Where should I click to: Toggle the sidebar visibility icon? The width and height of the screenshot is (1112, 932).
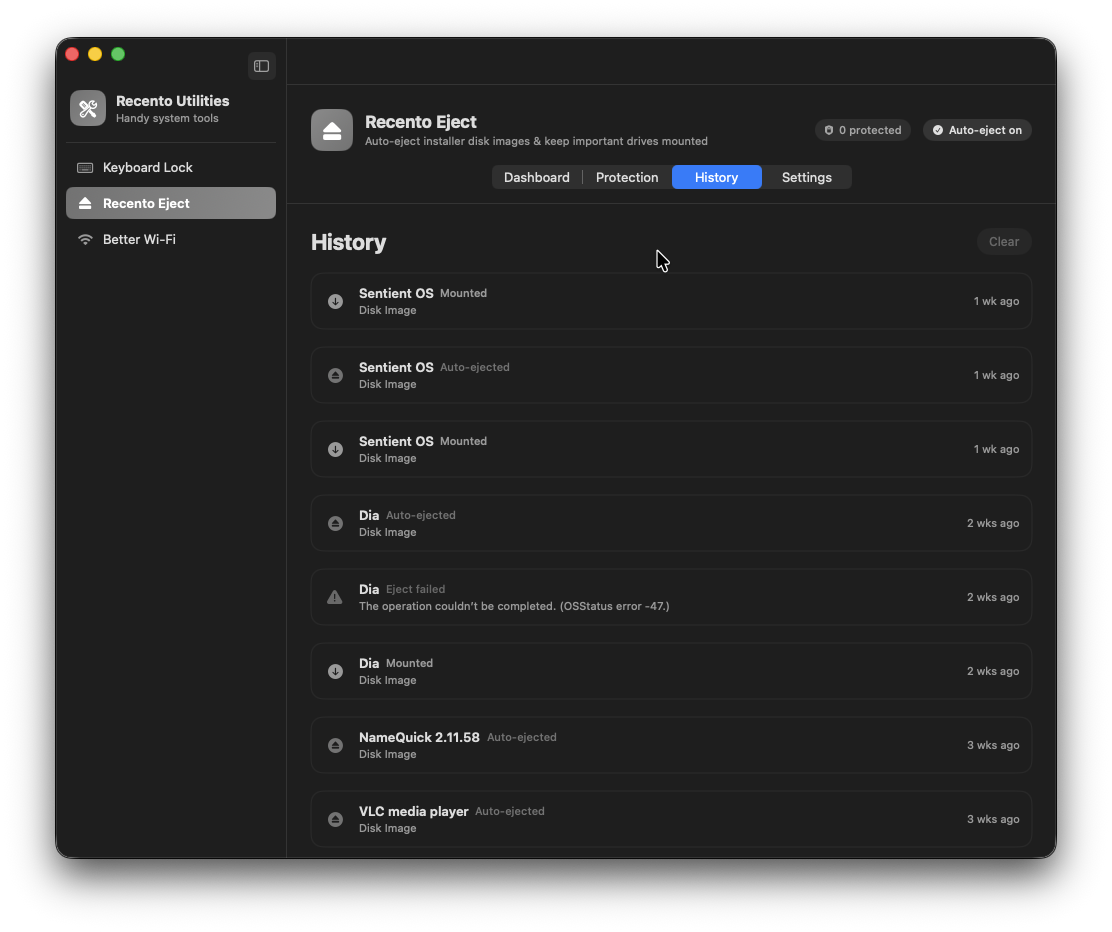[x=262, y=66]
